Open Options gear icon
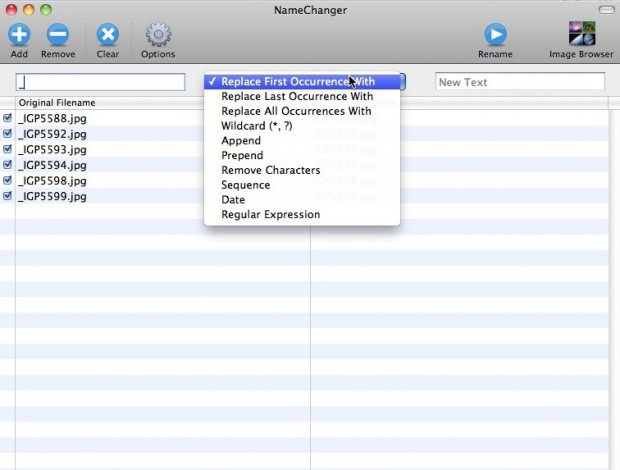This screenshot has width=620, height=470. pyautogui.click(x=158, y=35)
